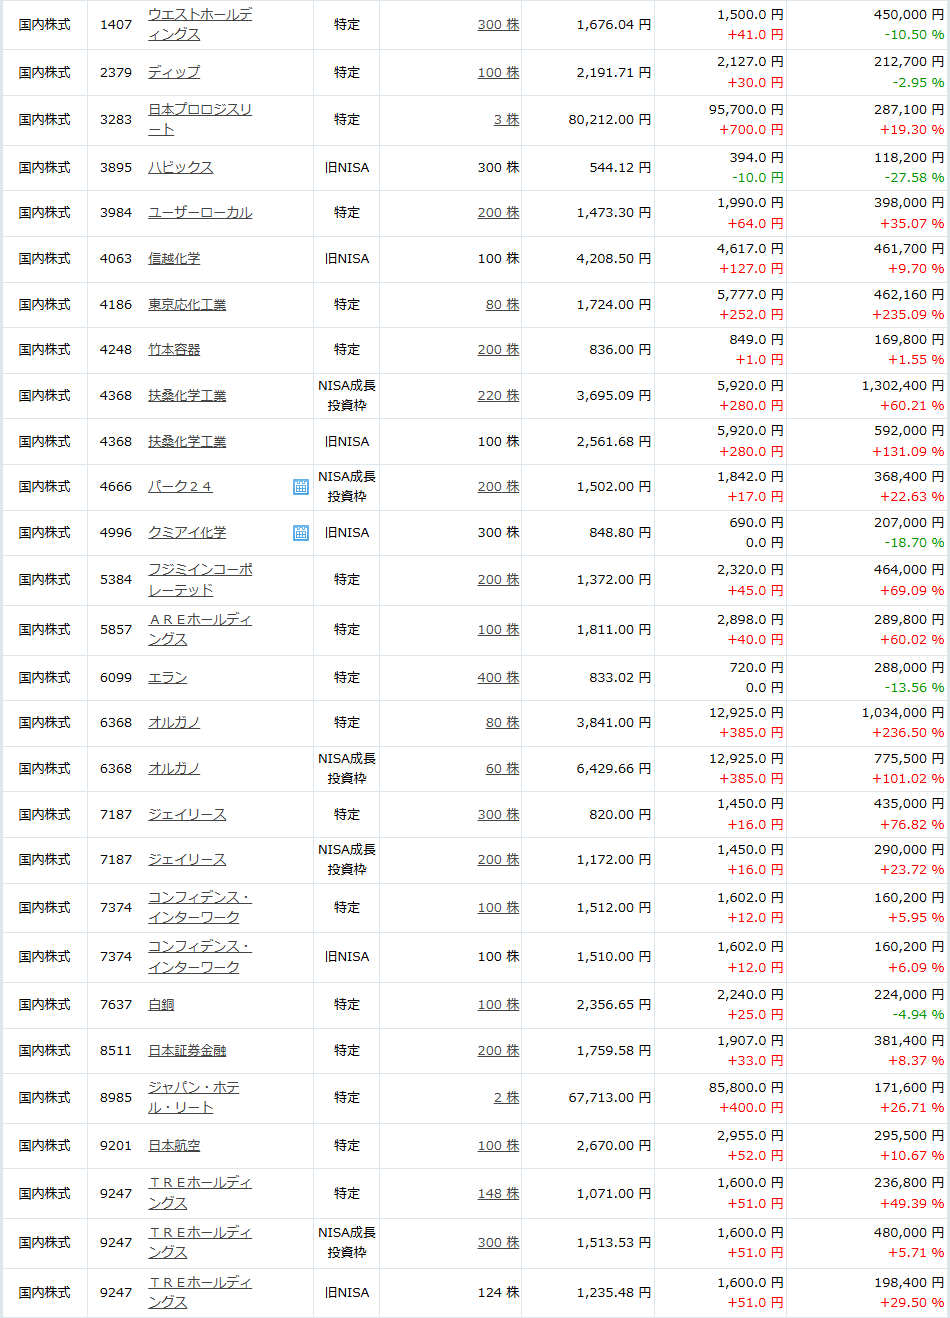Select the 80,212.00 円 acquisition price cell
Image resolution: width=950 pixels, height=1318 pixels.
click(610, 119)
